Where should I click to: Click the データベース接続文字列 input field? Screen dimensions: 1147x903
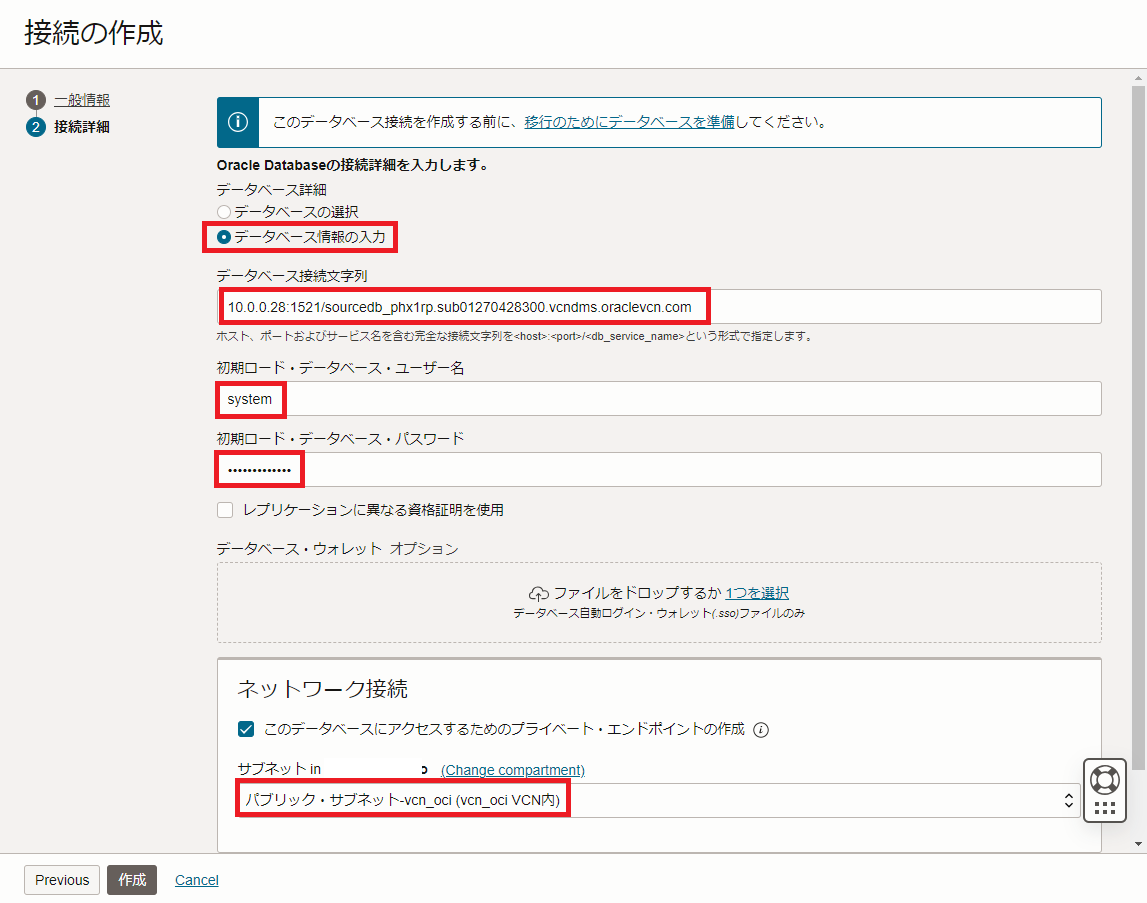(659, 307)
